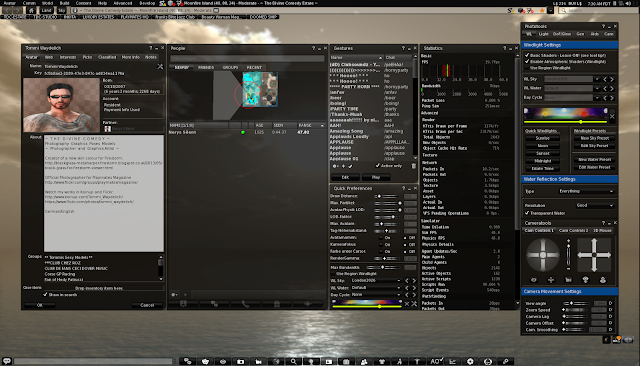Image resolution: width=640 pixels, height=366 pixels.
Task: Click Cancel button in profile window
Action: [x=147, y=305]
